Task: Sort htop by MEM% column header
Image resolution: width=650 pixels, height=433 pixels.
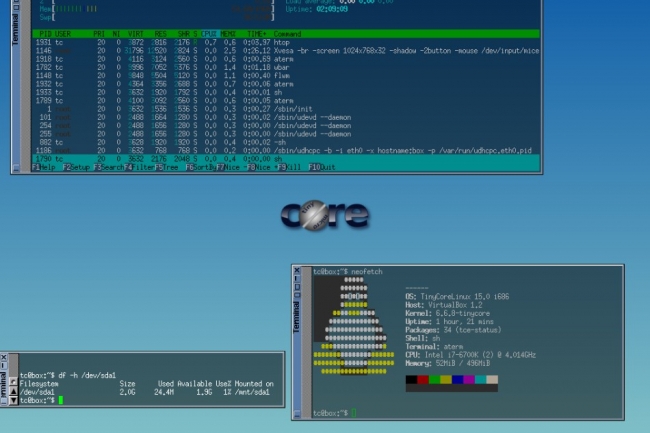Action: pos(228,34)
